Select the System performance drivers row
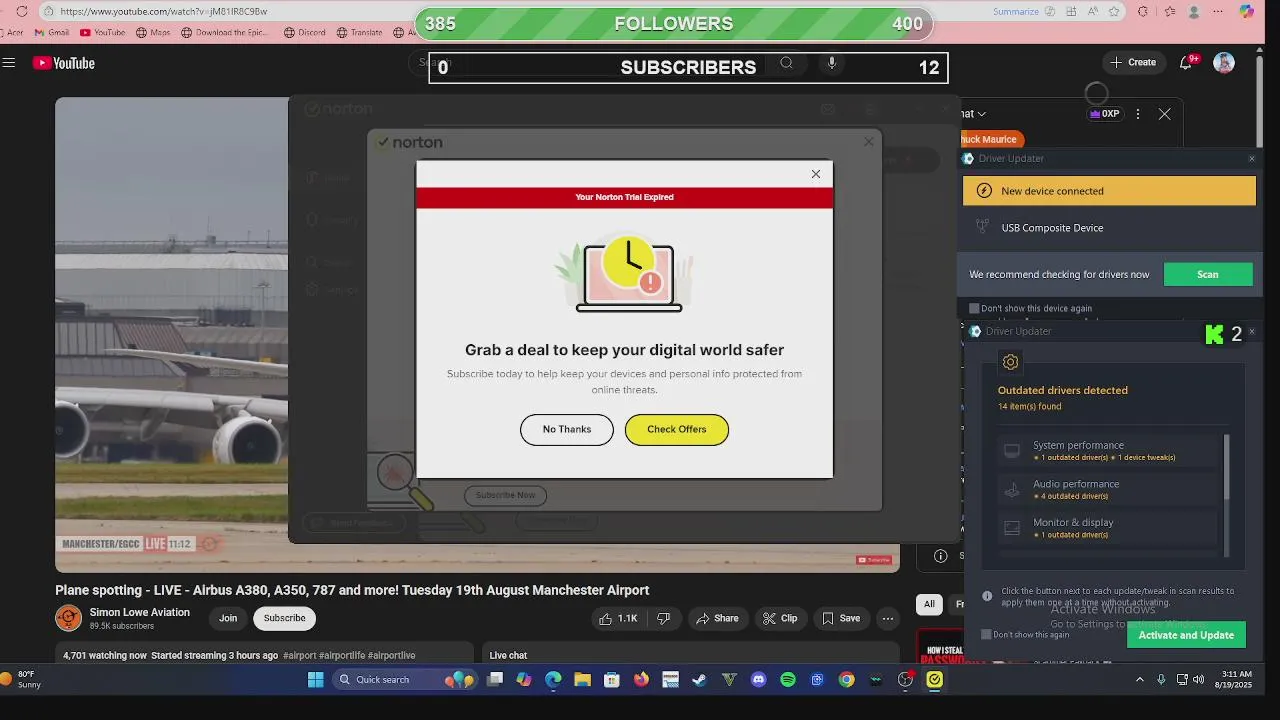The width and height of the screenshot is (1280, 720). click(1109, 450)
